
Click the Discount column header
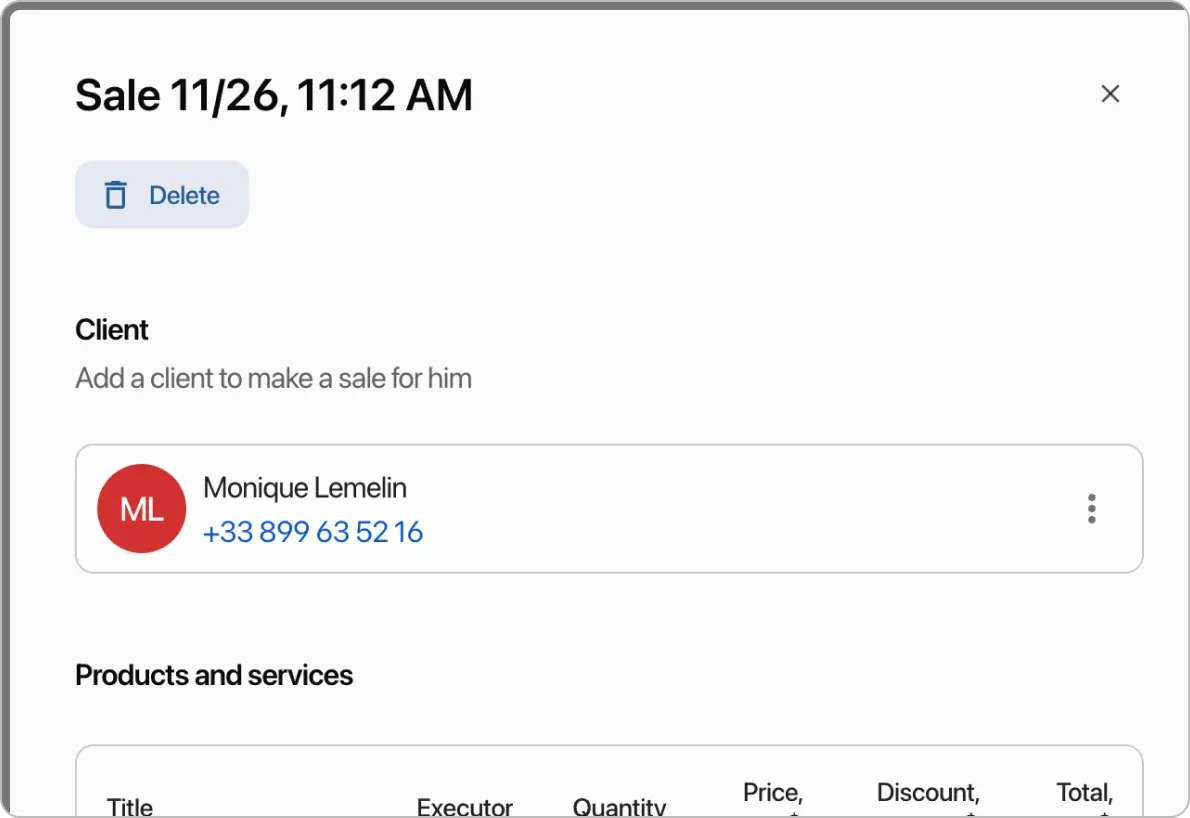click(x=927, y=793)
